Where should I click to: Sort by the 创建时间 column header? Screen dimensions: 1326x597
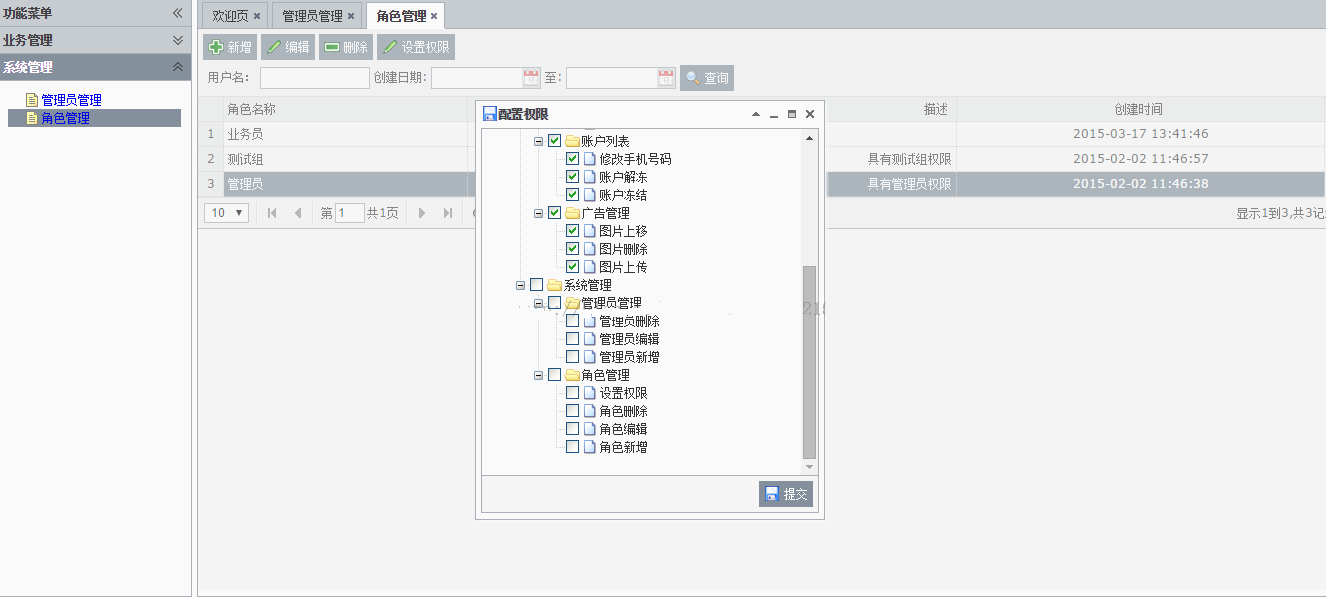pos(1139,109)
